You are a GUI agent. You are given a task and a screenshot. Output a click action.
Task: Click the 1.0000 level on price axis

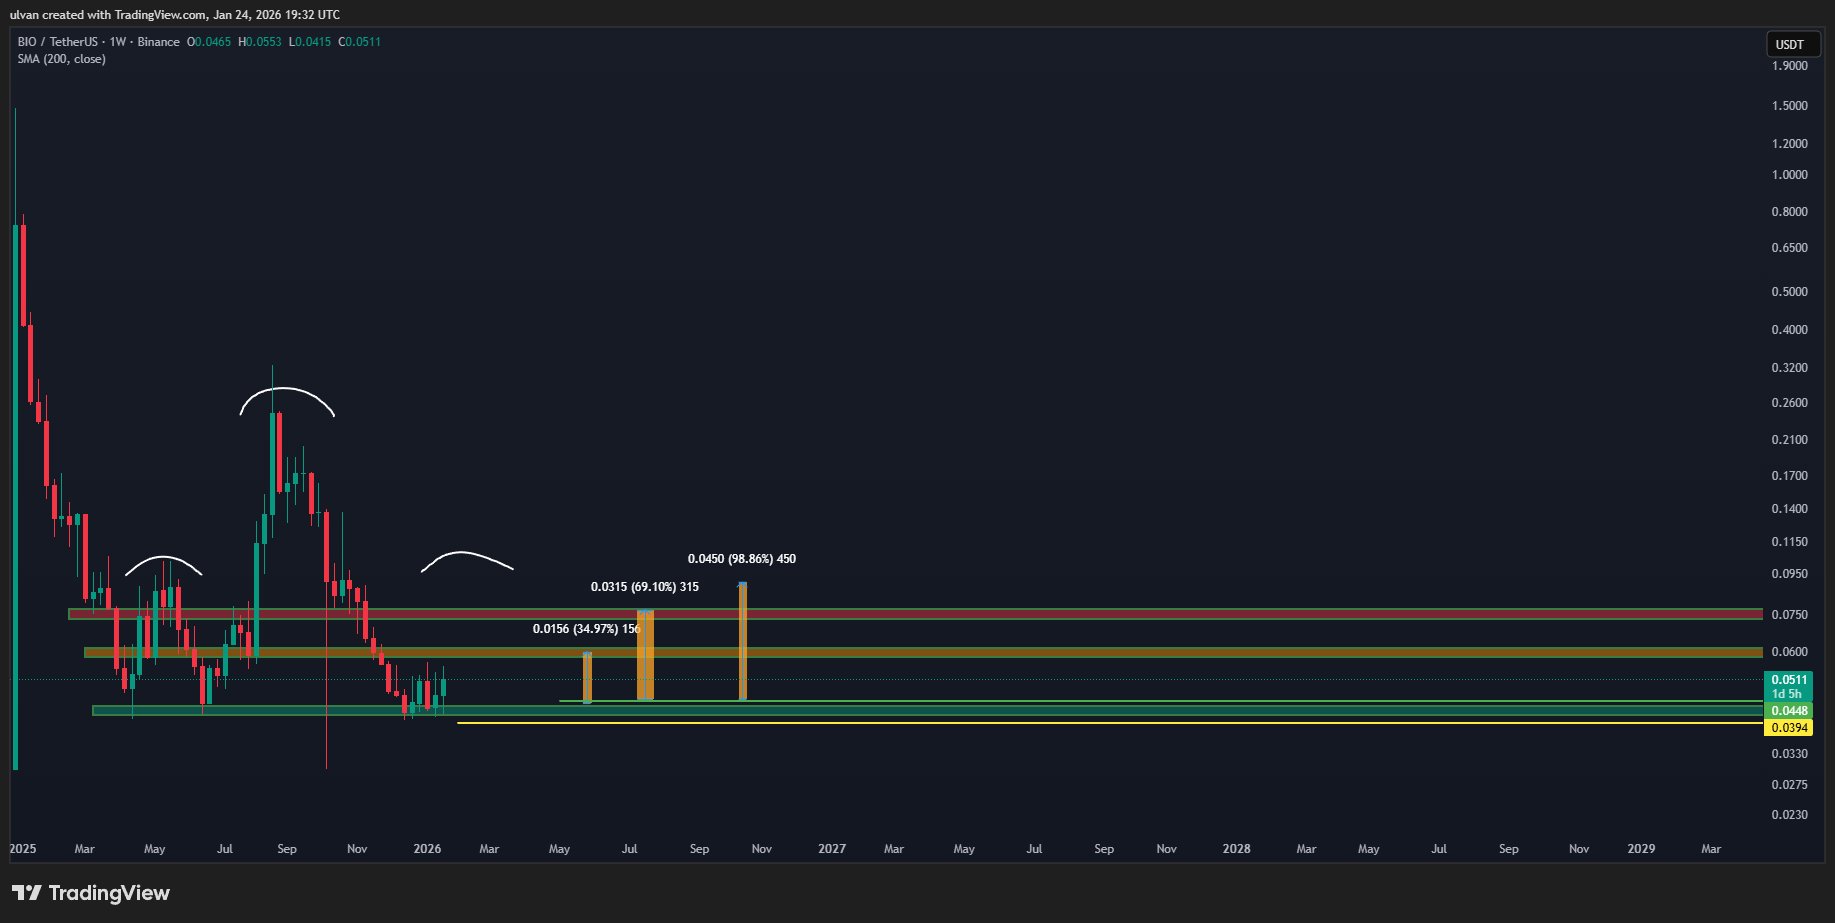pos(1789,175)
